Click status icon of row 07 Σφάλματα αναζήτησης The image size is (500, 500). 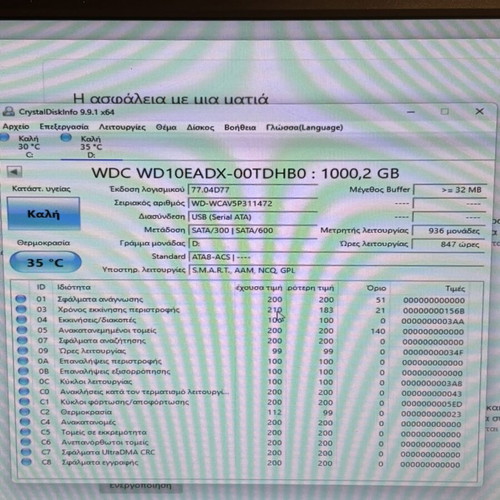click(x=22, y=340)
